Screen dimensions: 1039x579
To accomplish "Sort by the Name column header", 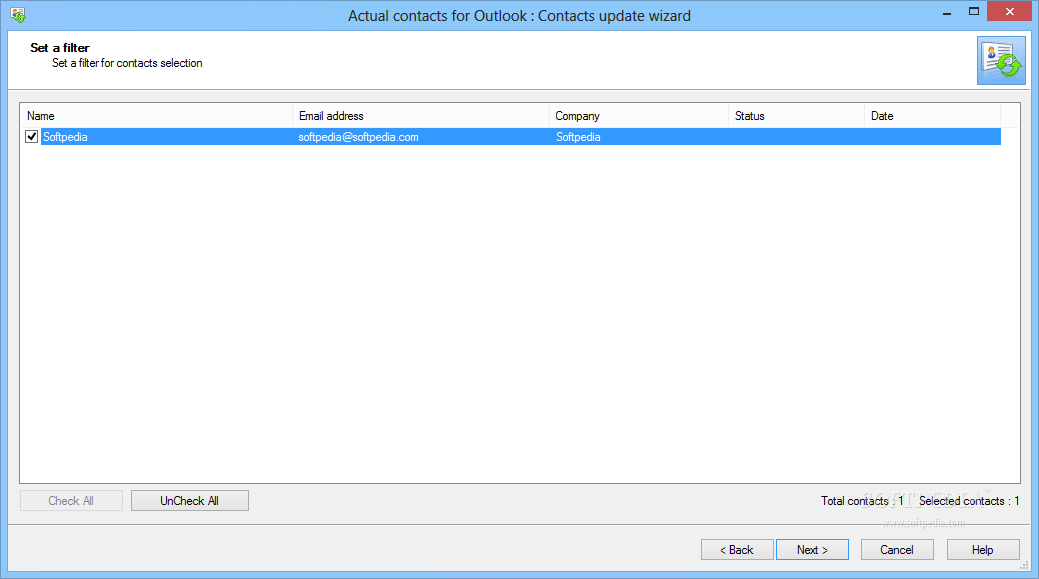I will tap(156, 115).
